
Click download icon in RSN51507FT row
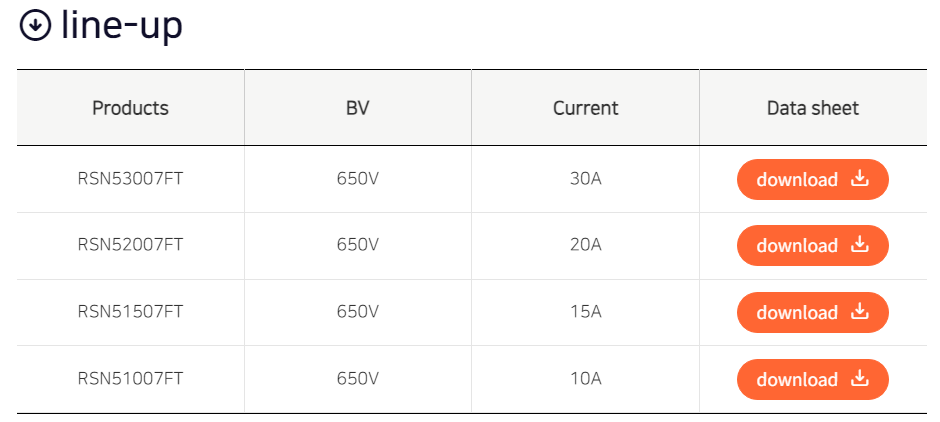859,312
